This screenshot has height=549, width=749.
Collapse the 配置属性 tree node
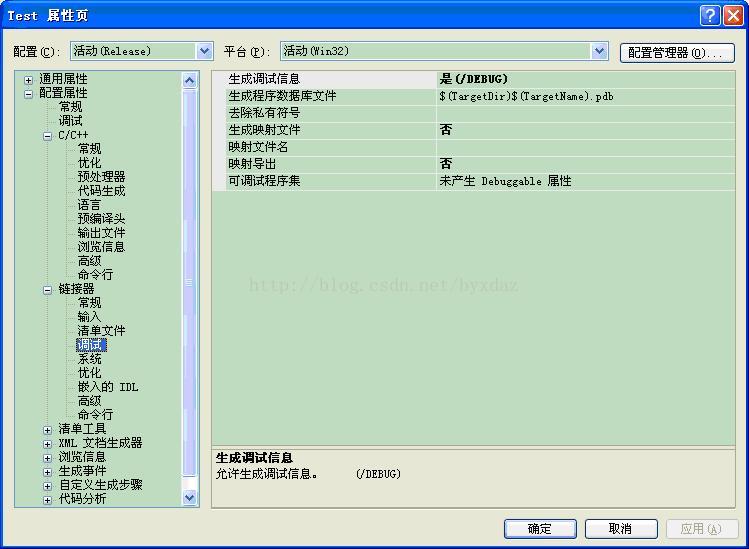pyautogui.click(x=28, y=94)
